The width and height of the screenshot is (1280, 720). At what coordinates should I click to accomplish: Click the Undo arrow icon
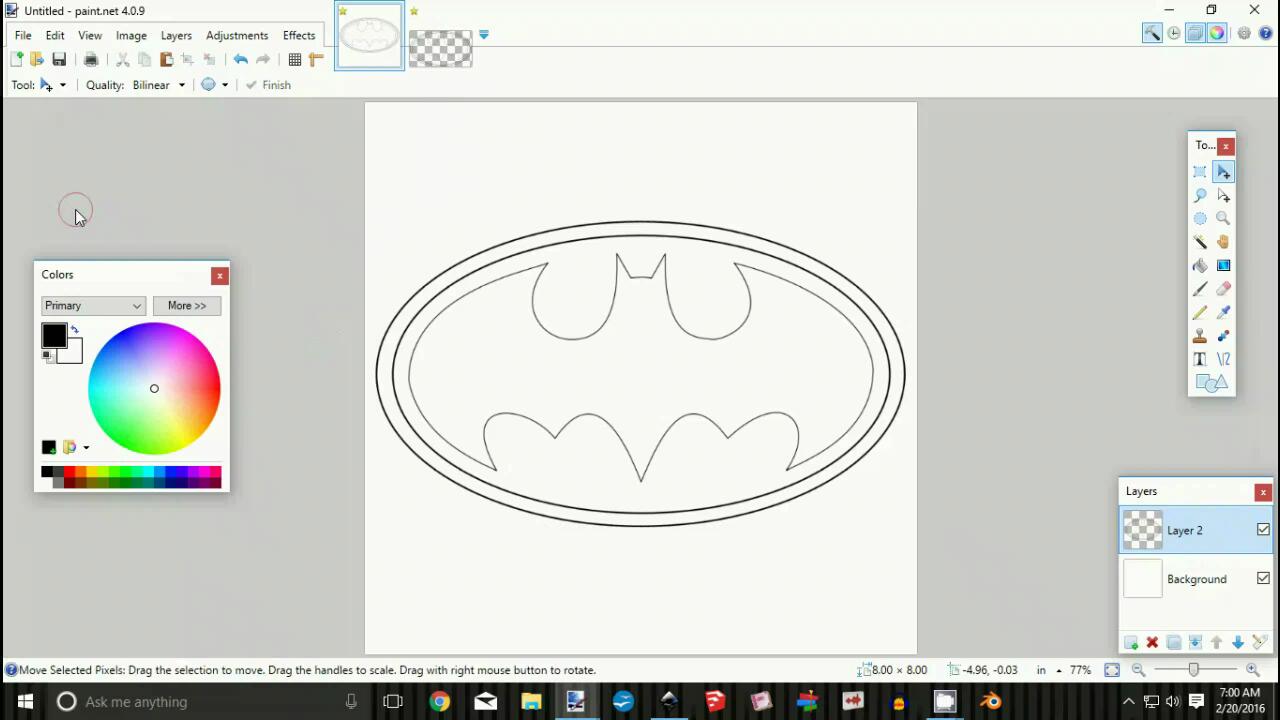[241, 60]
